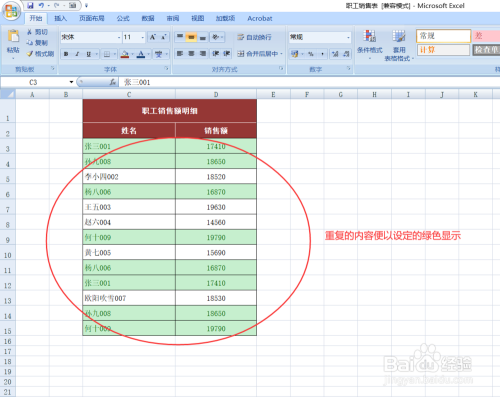Image resolution: width=500 pixels, height=397 pixels.
Task: Select the Format Painter (格式刷) brush
Action: [40, 53]
